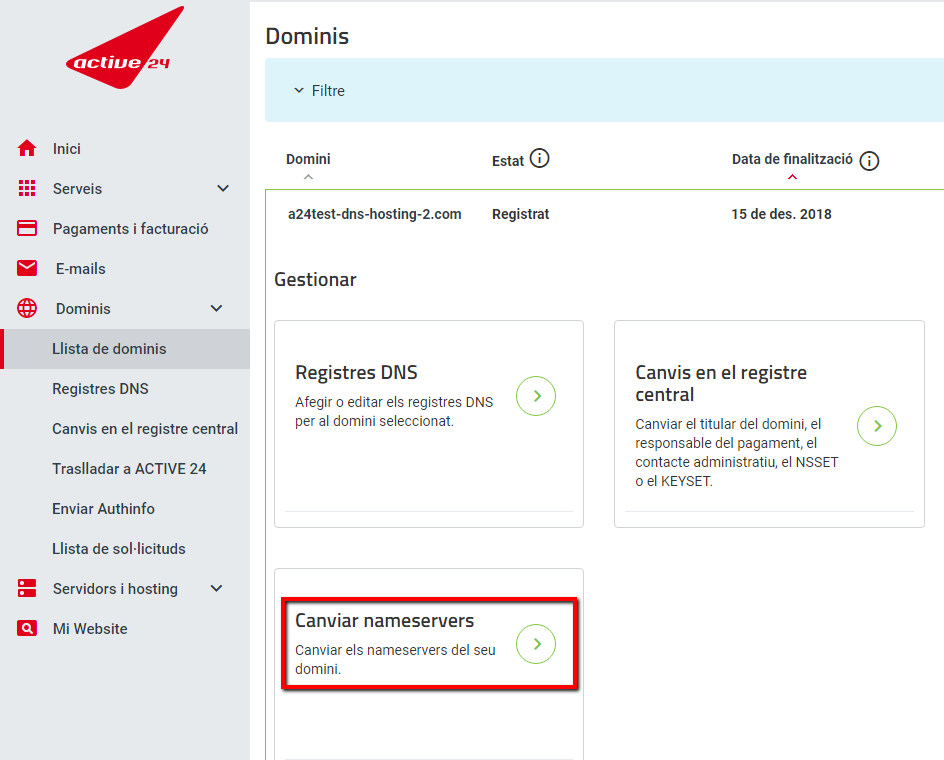Click the Active24 logo

(x=125, y=48)
